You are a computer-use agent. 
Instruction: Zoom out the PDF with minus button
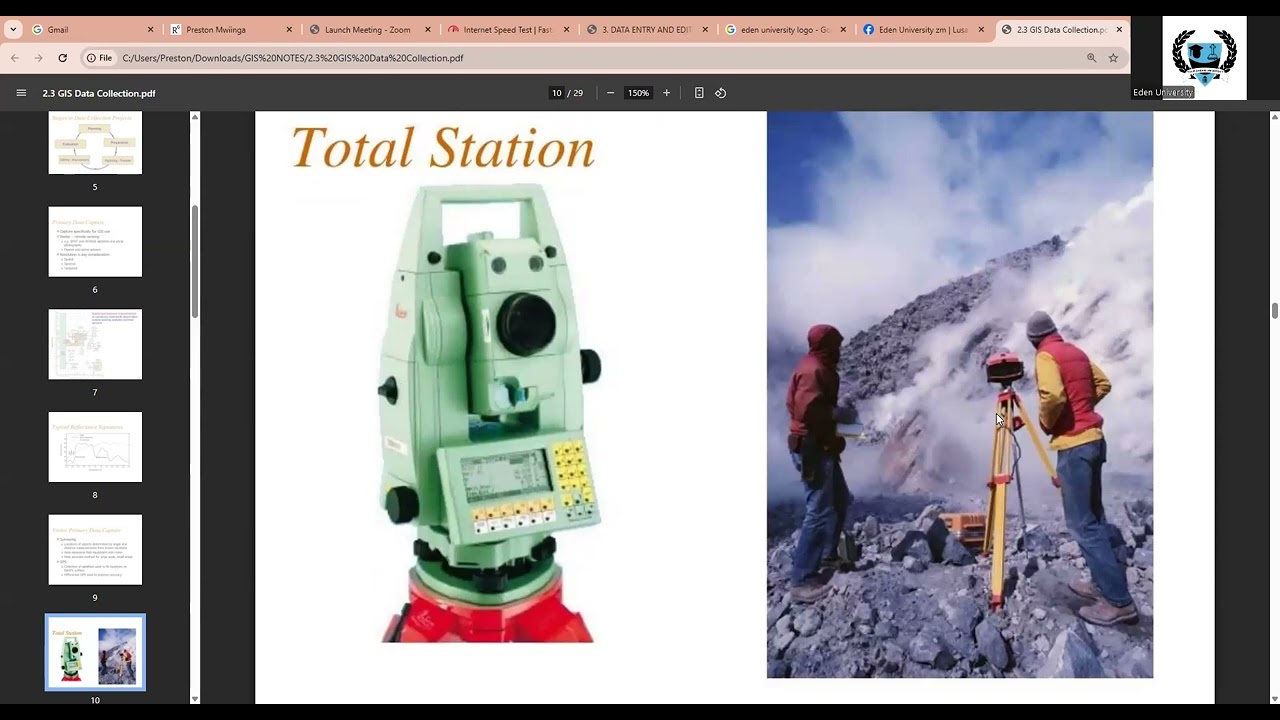610,93
